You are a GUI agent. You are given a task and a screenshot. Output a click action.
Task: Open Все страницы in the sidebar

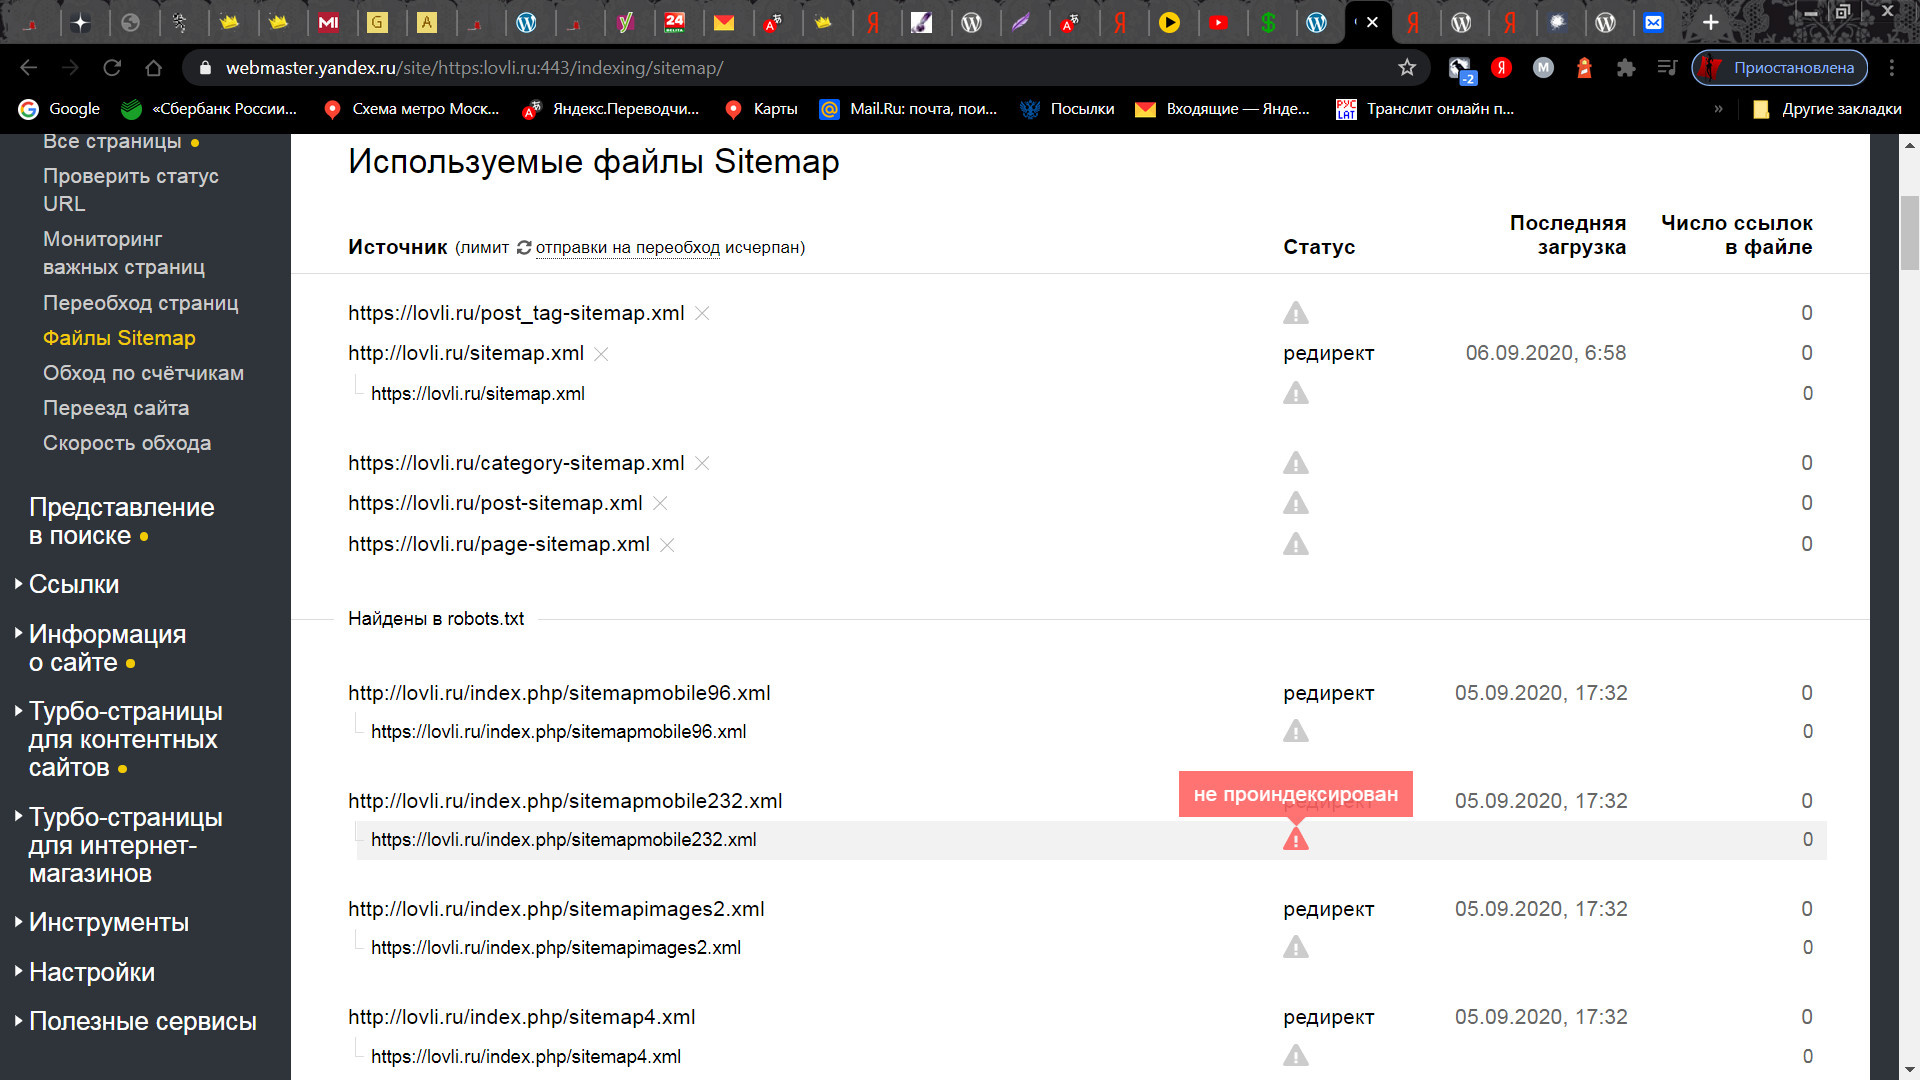coord(112,141)
